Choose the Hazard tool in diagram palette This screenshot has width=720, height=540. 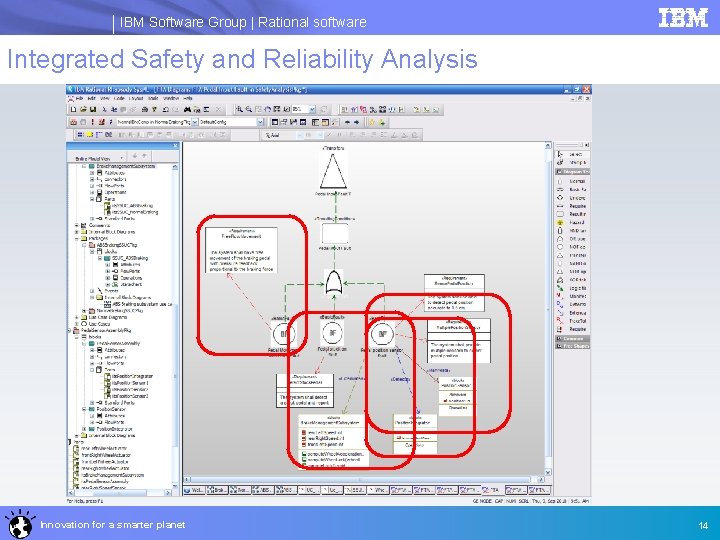572,222
